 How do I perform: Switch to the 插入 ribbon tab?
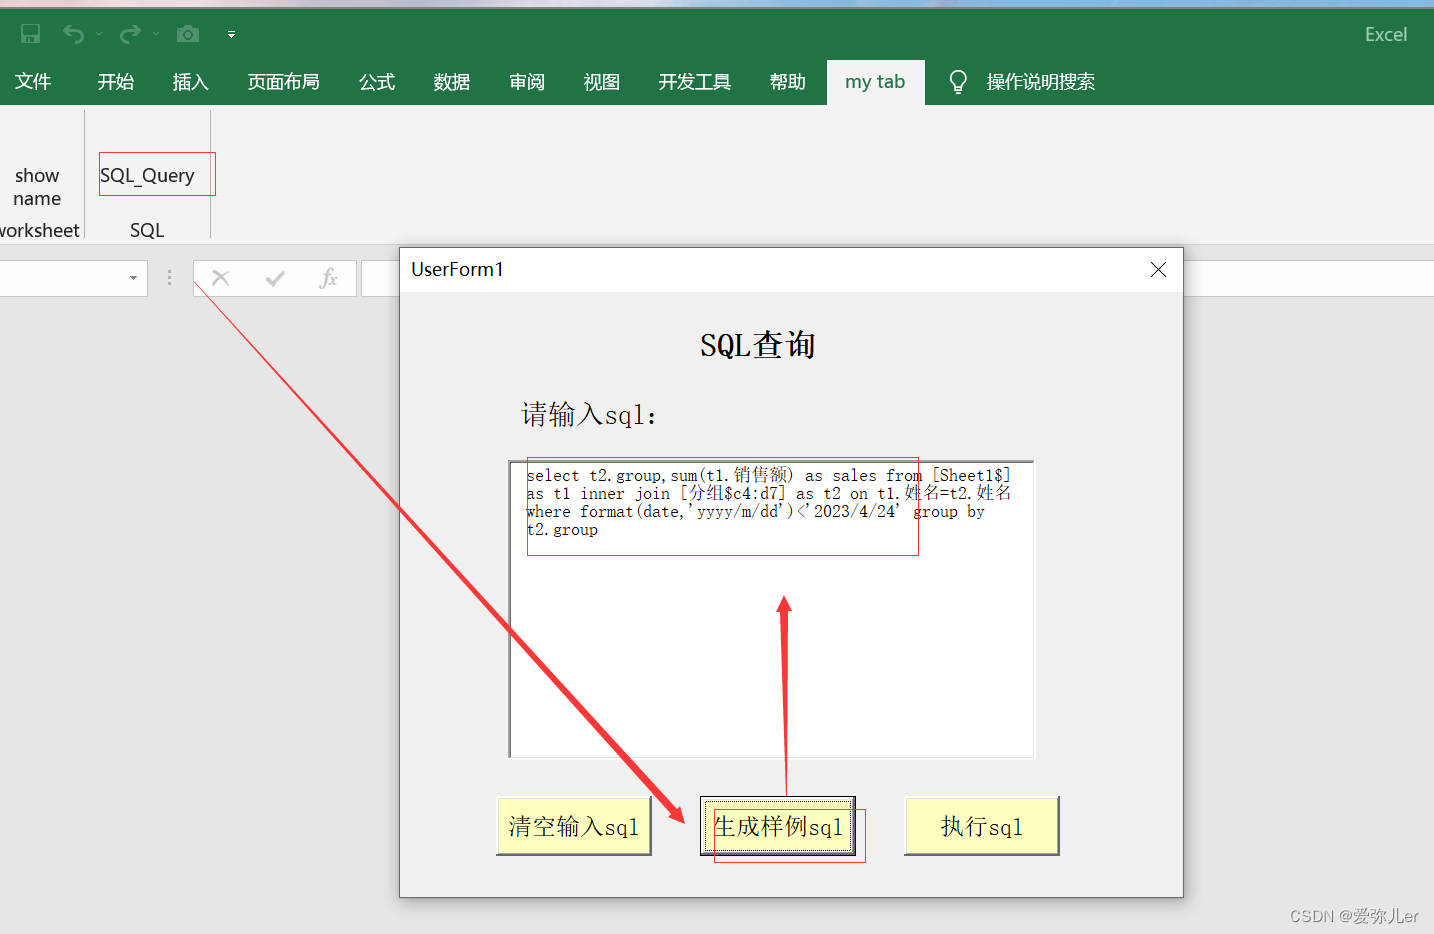190,82
